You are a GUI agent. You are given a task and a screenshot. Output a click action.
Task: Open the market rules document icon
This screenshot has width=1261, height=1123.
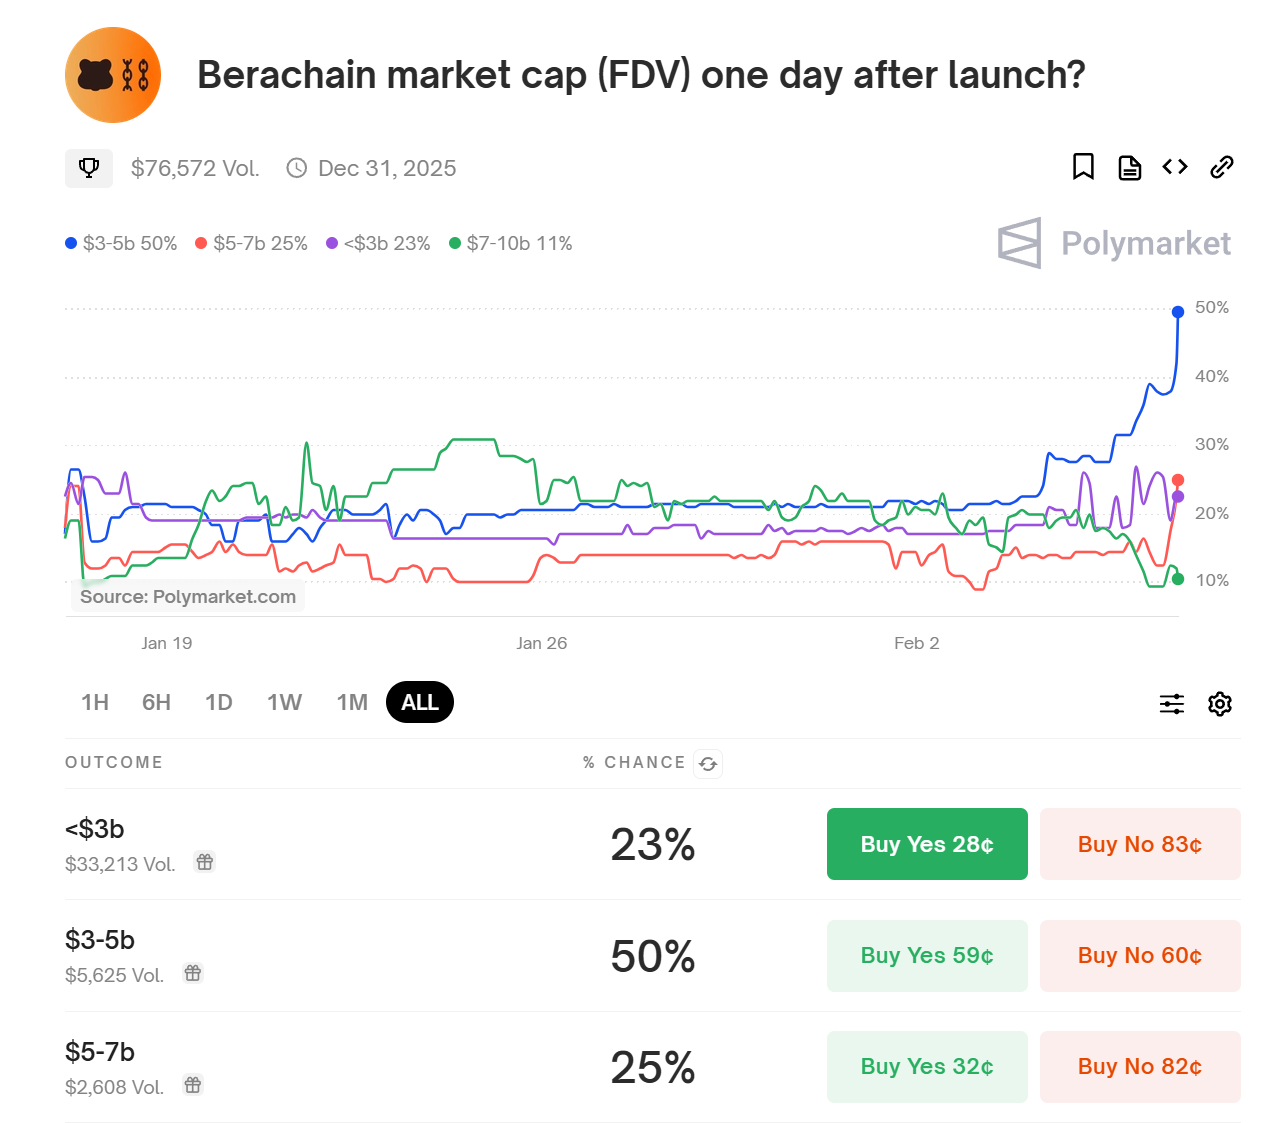[1129, 168]
